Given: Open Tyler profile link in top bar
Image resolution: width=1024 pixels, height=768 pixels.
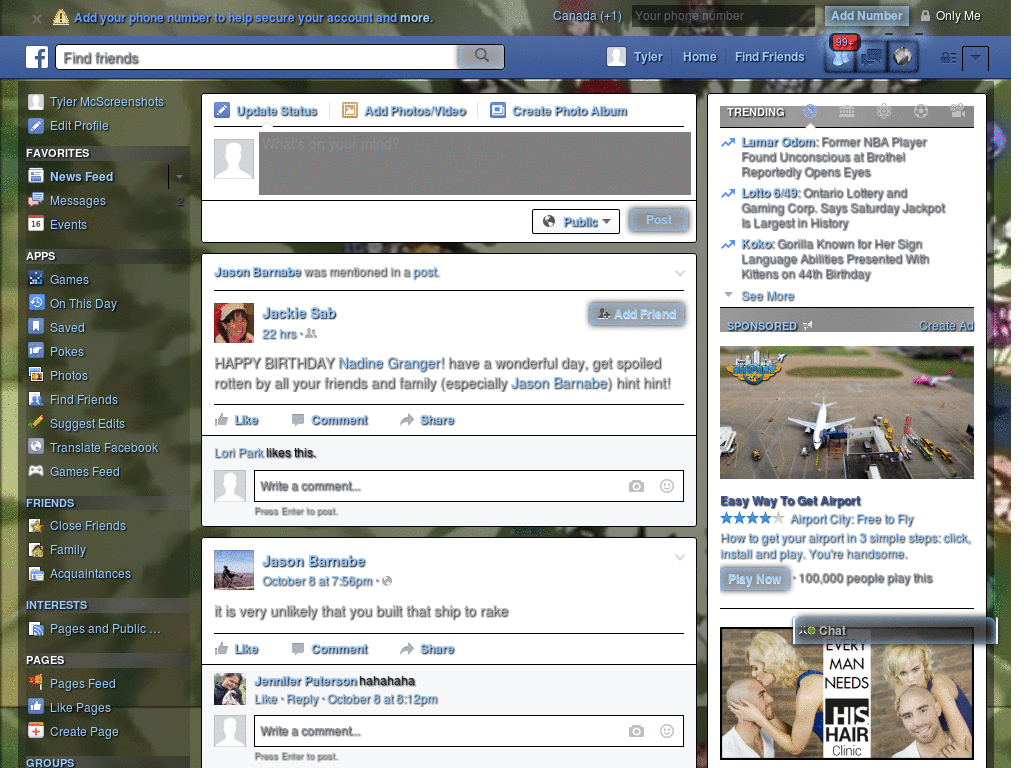Looking at the screenshot, I should tap(635, 57).
